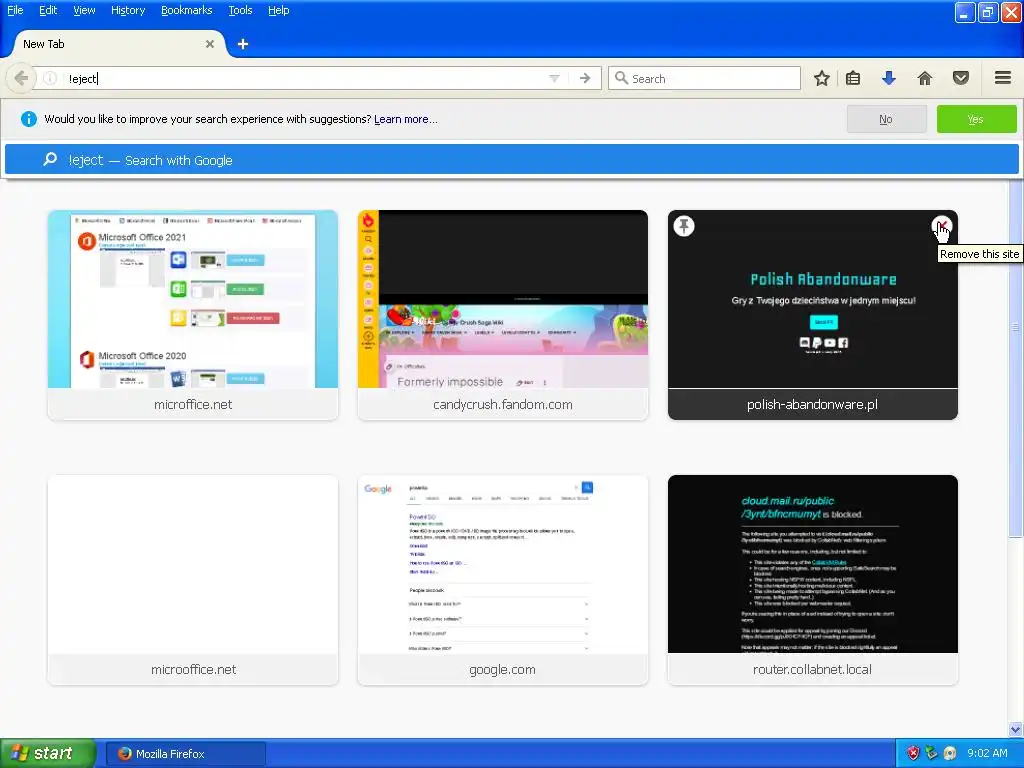Click the site information icon in URL bar
The image size is (1024, 768).
pos(50,78)
